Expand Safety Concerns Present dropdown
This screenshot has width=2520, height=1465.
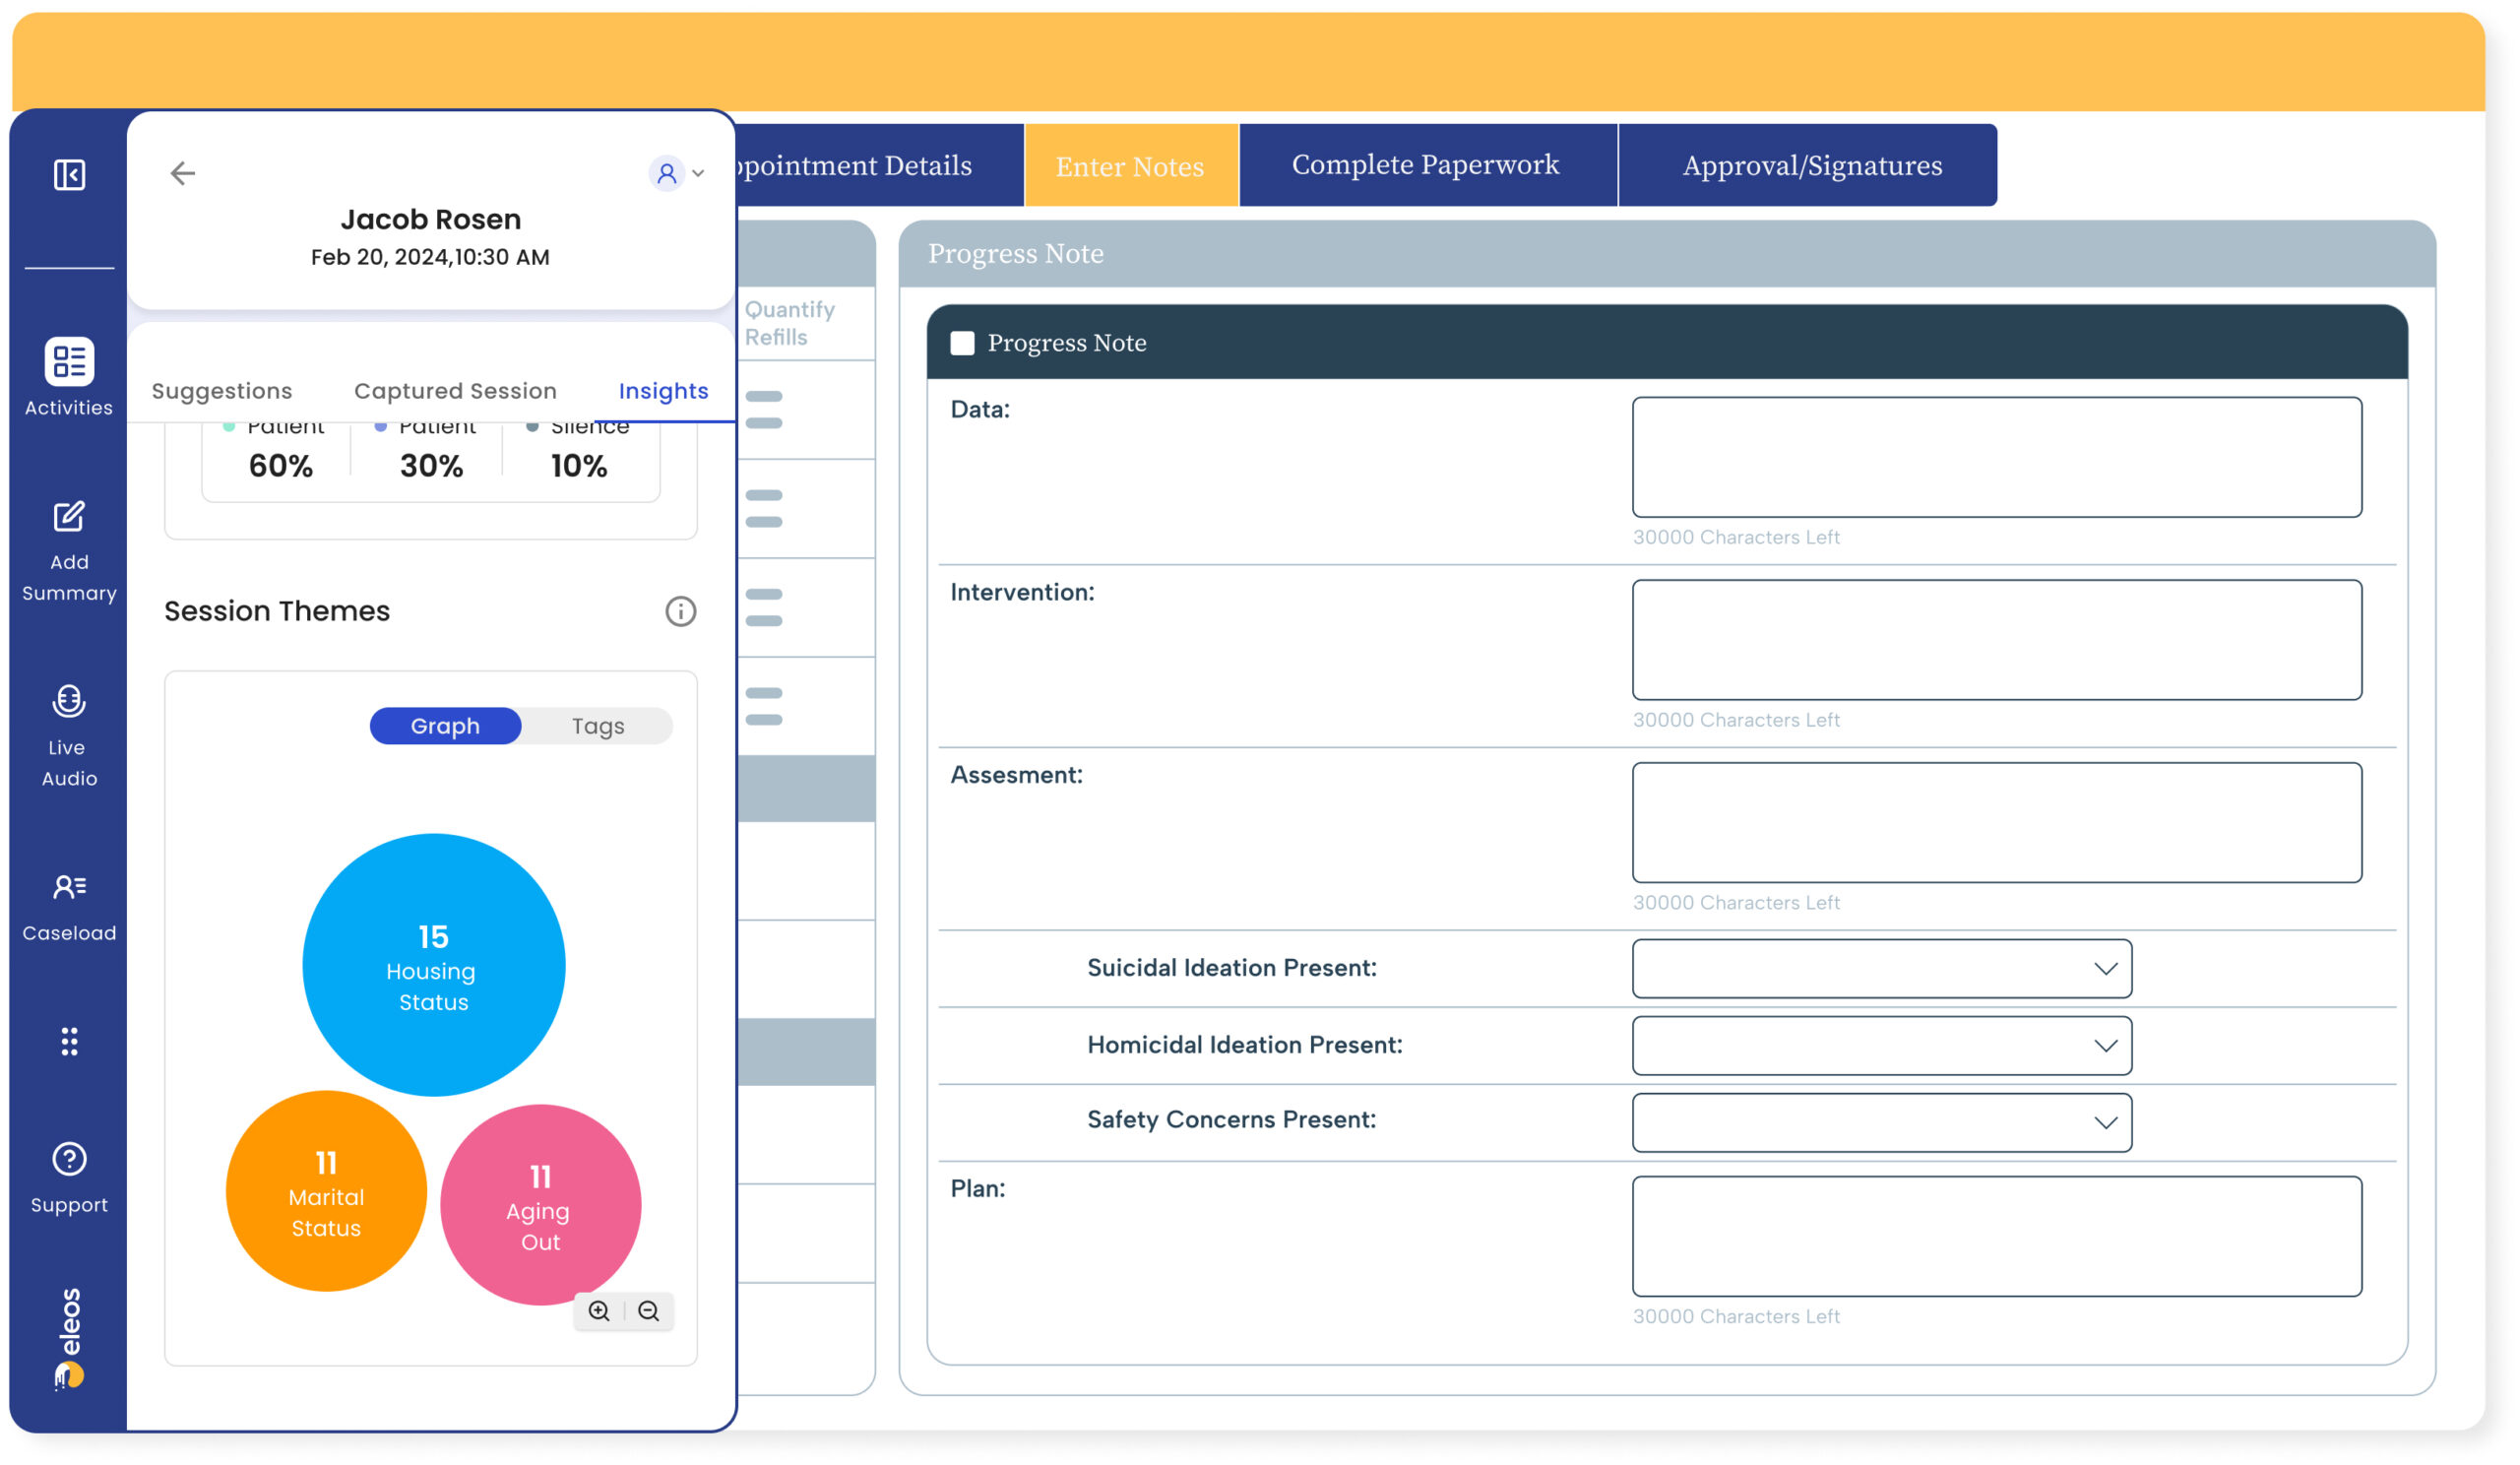(x=1881, y=1122)
